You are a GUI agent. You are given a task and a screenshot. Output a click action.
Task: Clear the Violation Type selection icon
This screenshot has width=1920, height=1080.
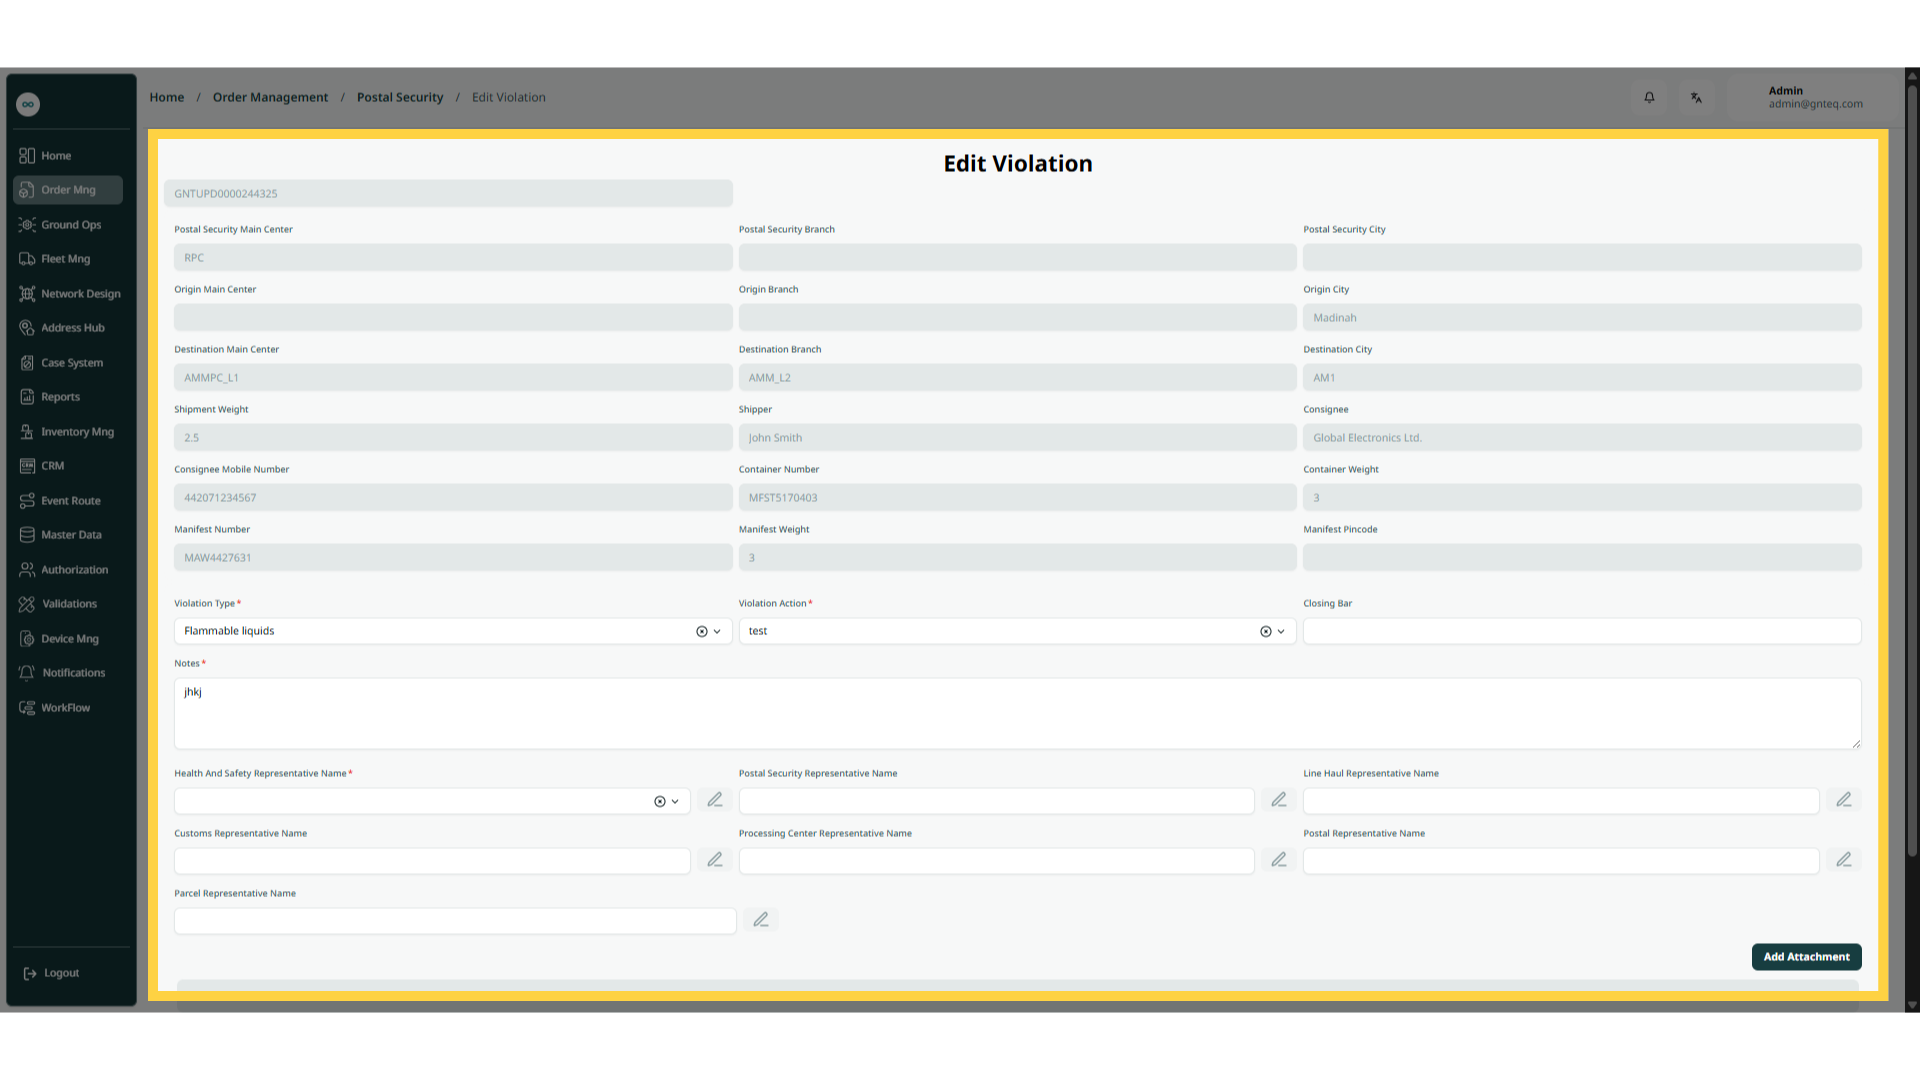pyautogui.click(x=702, y=632)
